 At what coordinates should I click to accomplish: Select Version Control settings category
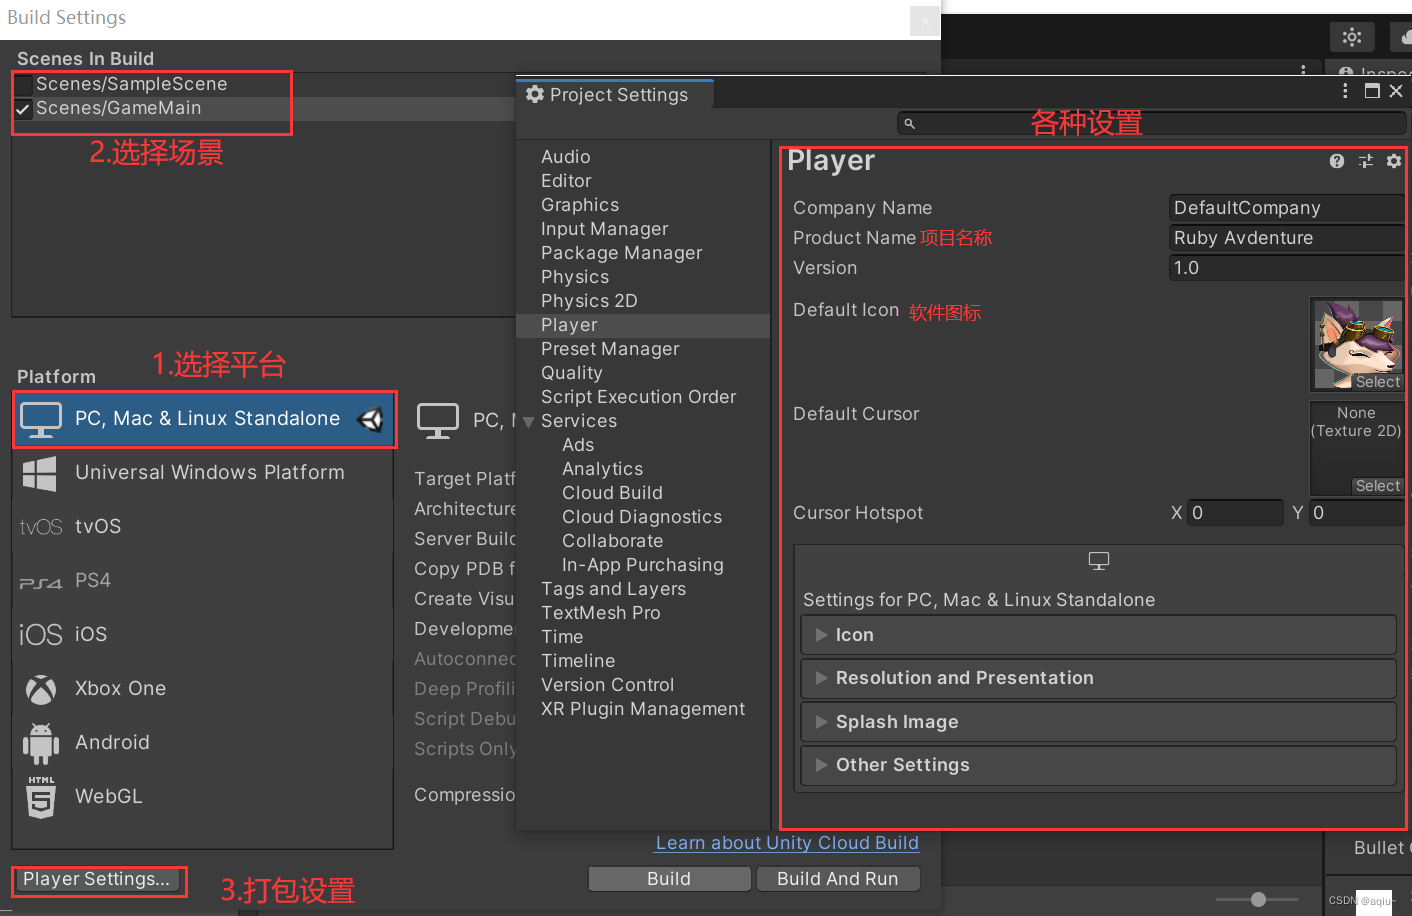coord(608,685)
